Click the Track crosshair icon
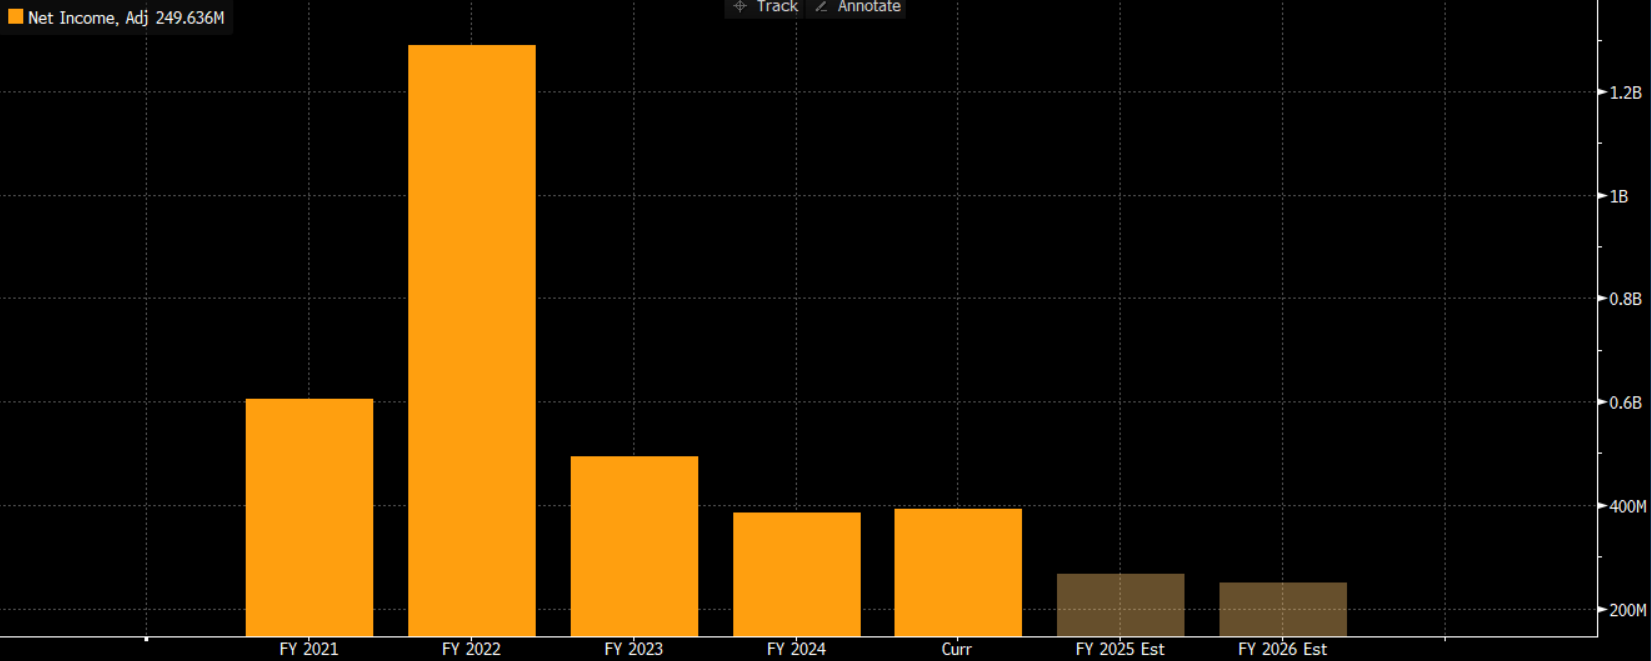The width and height of the screenshot is (1651, 661). [740, 6]
